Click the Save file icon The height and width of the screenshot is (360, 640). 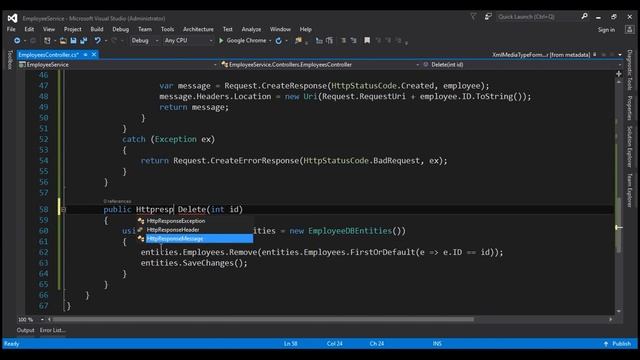(x=73, y=40)
